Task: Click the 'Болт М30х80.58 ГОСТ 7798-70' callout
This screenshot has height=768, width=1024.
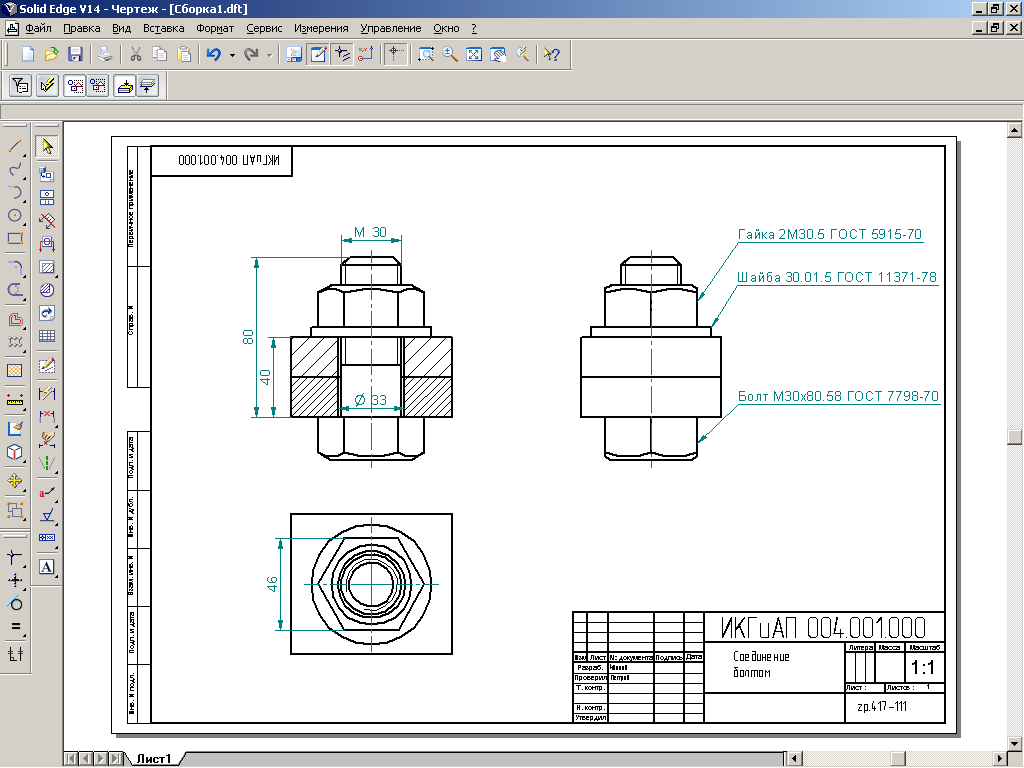Action: pyautogui.click(x=838, y=396)
